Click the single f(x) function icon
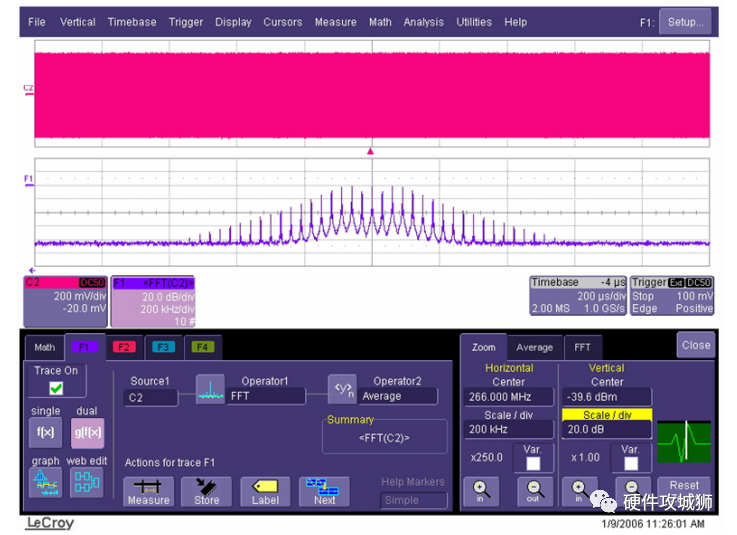 tap(45, 433)
